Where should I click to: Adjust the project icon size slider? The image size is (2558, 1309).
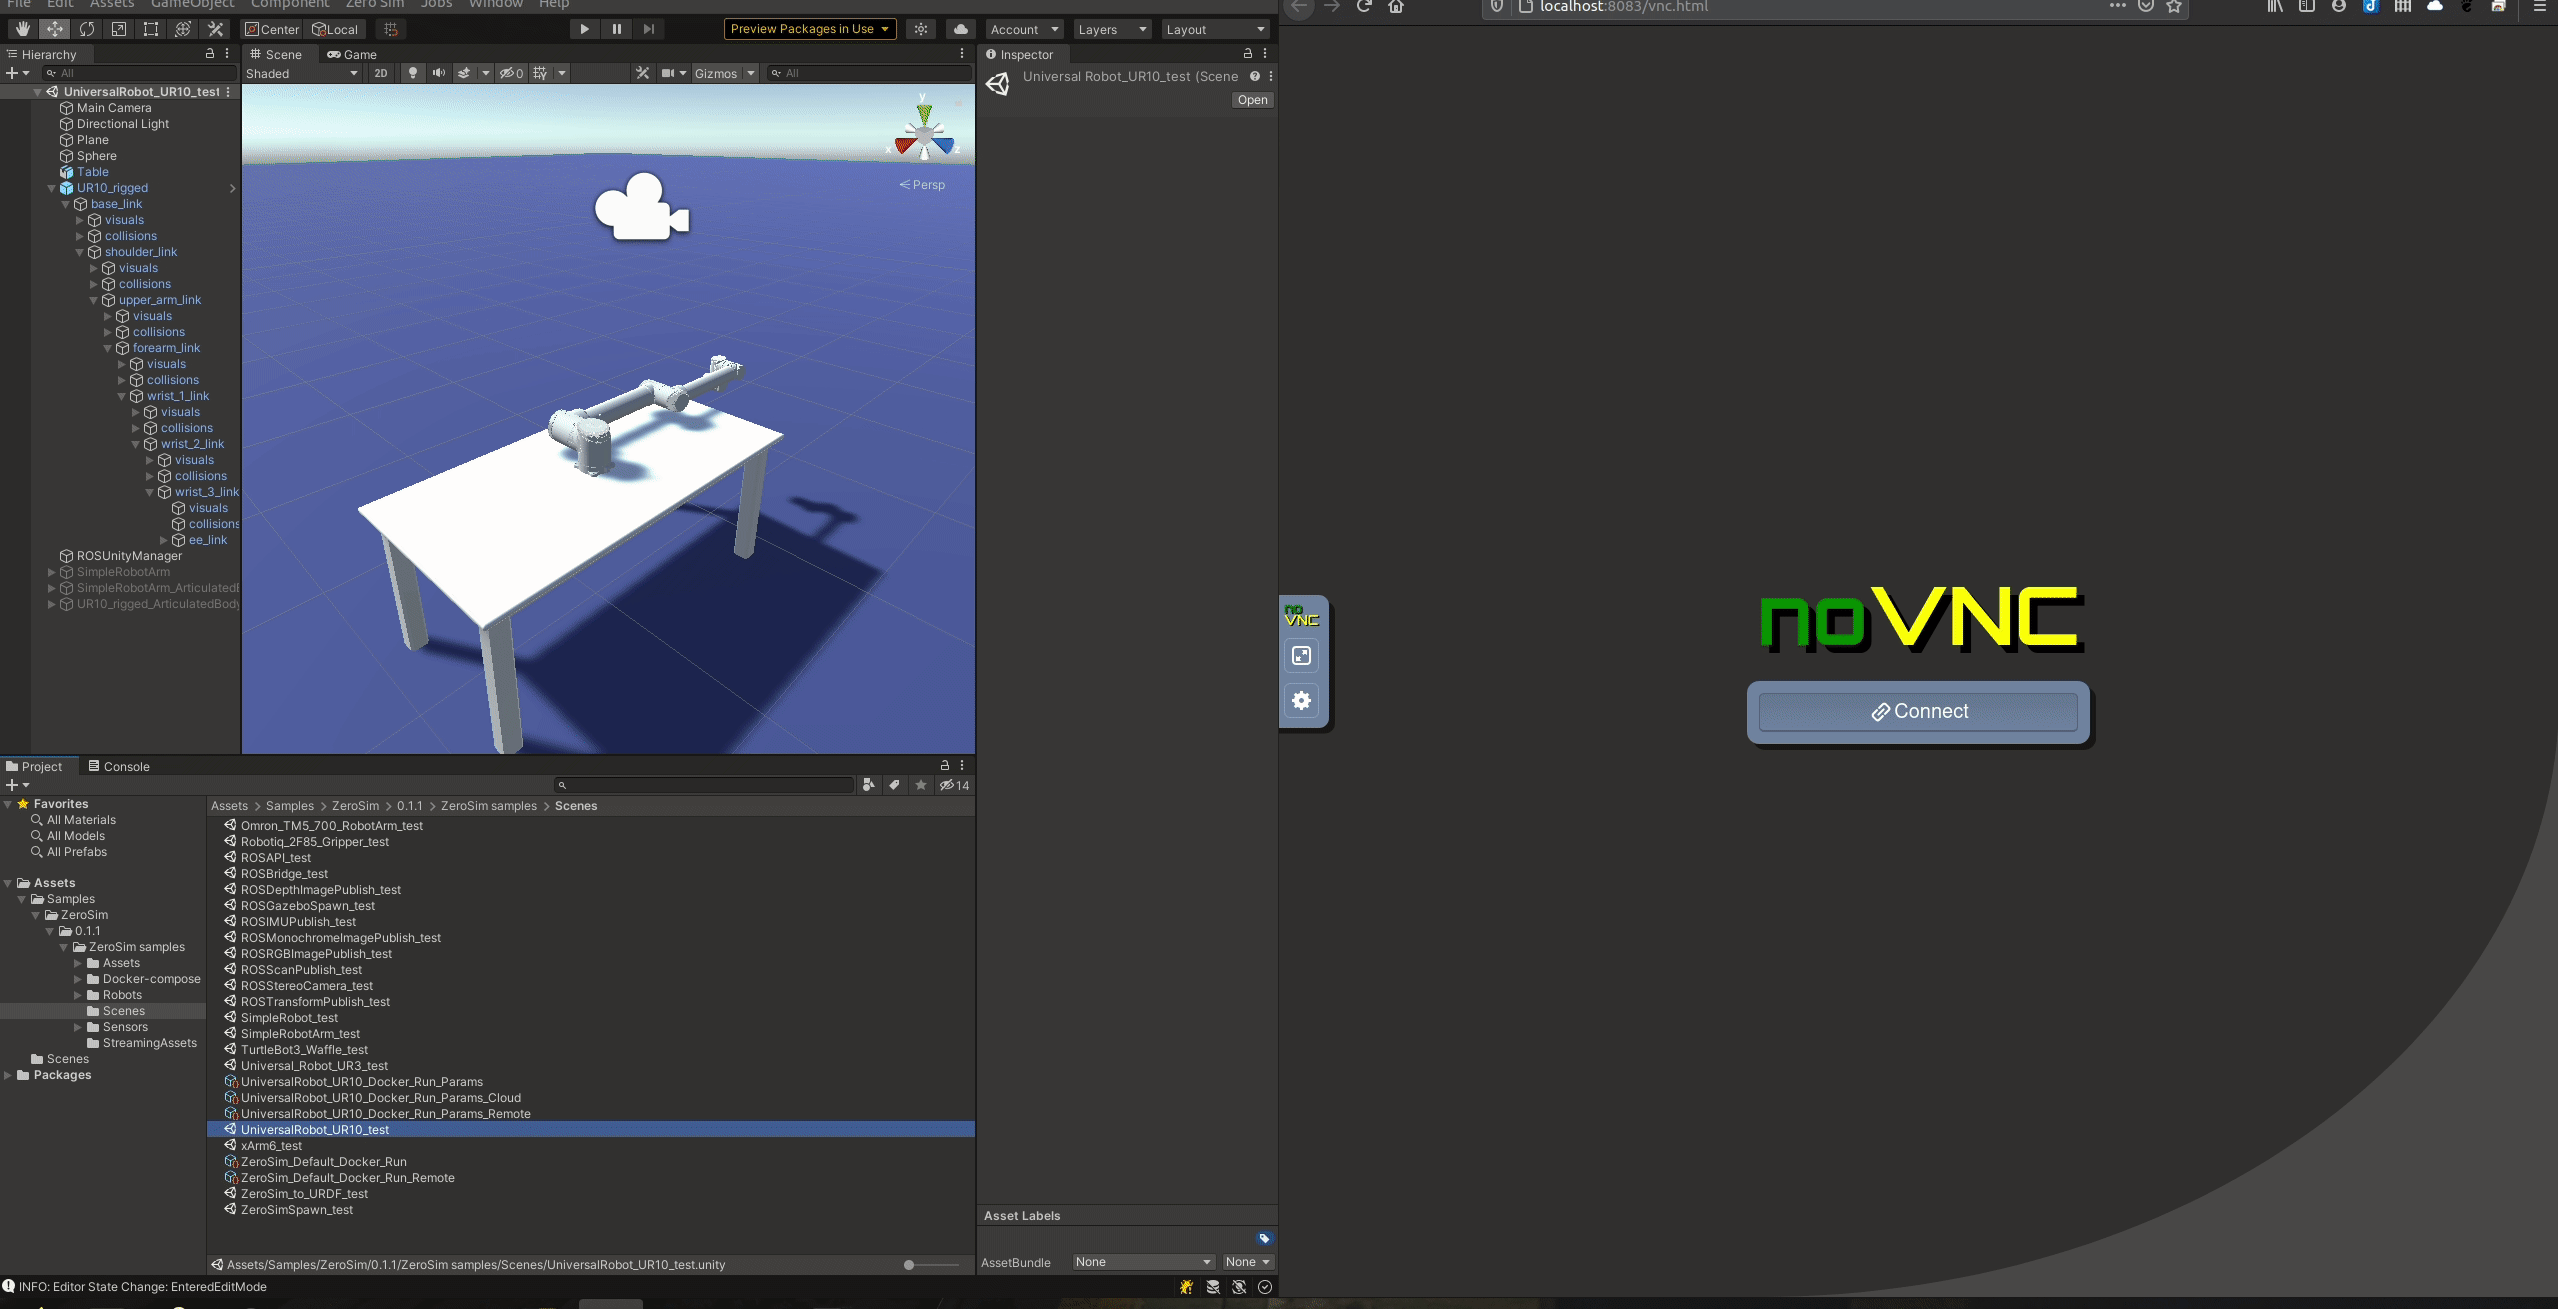909,1265
